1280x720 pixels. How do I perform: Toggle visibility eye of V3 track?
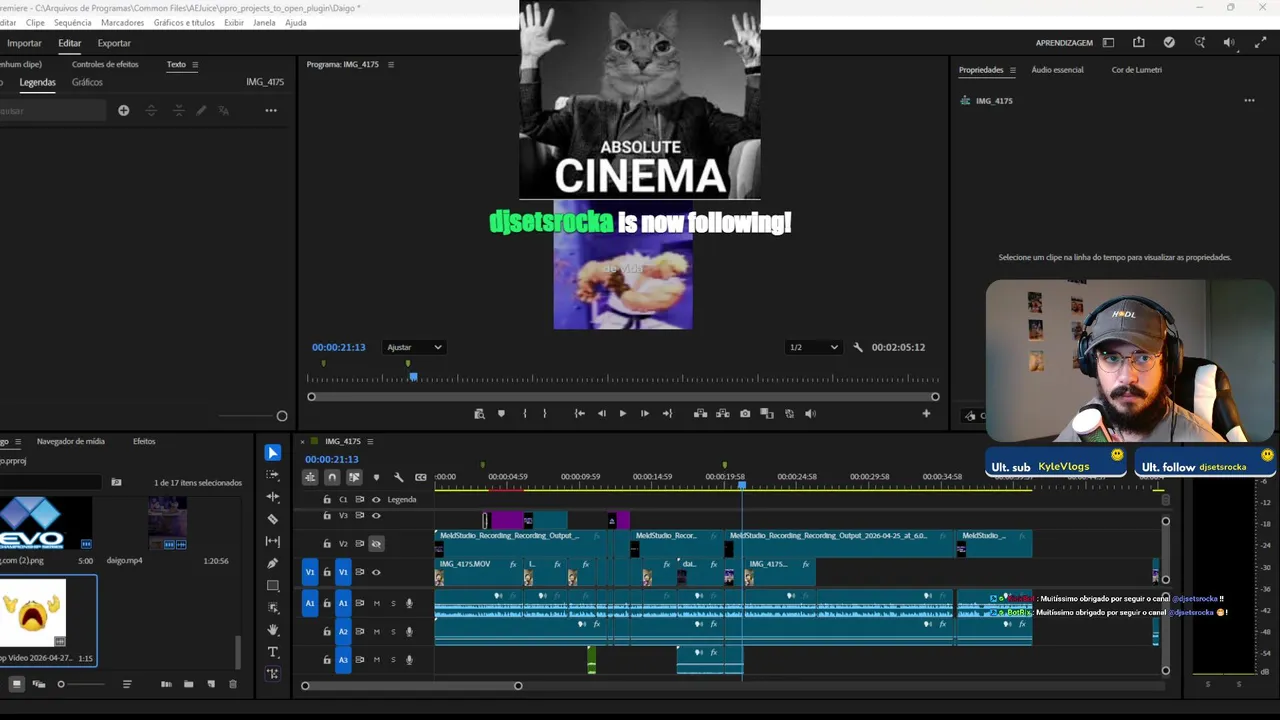pos(376,516)
